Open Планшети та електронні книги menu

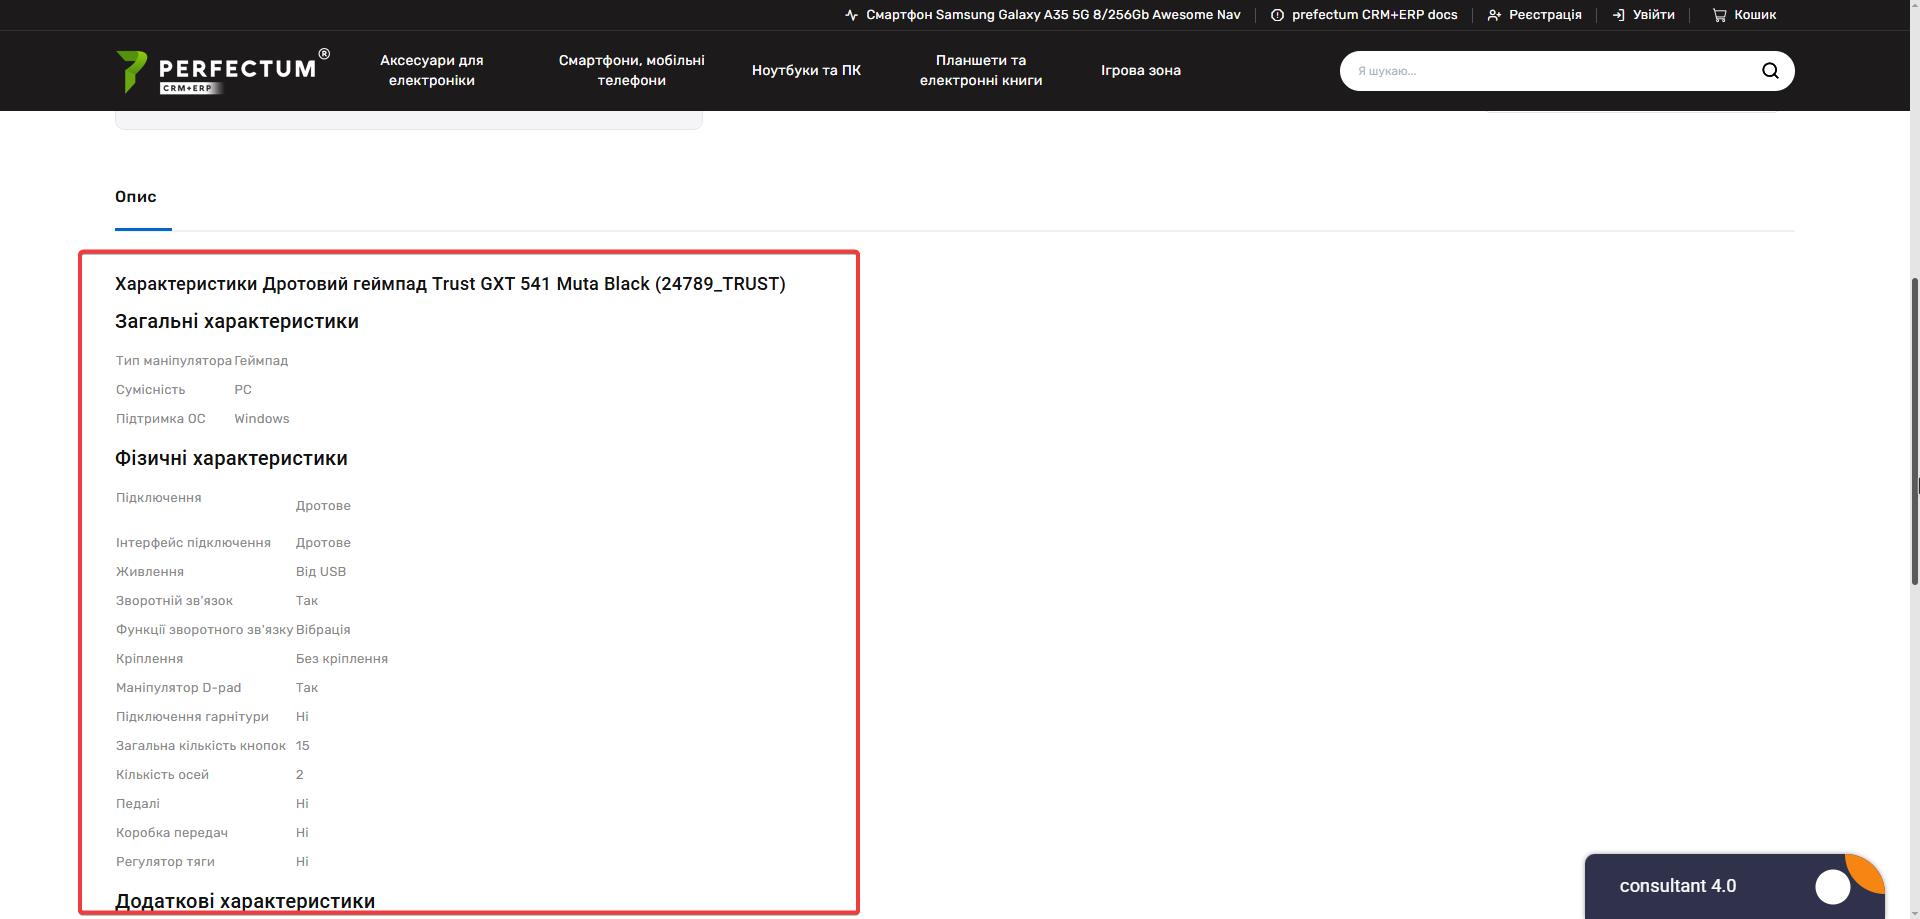[x=980, y=71]
